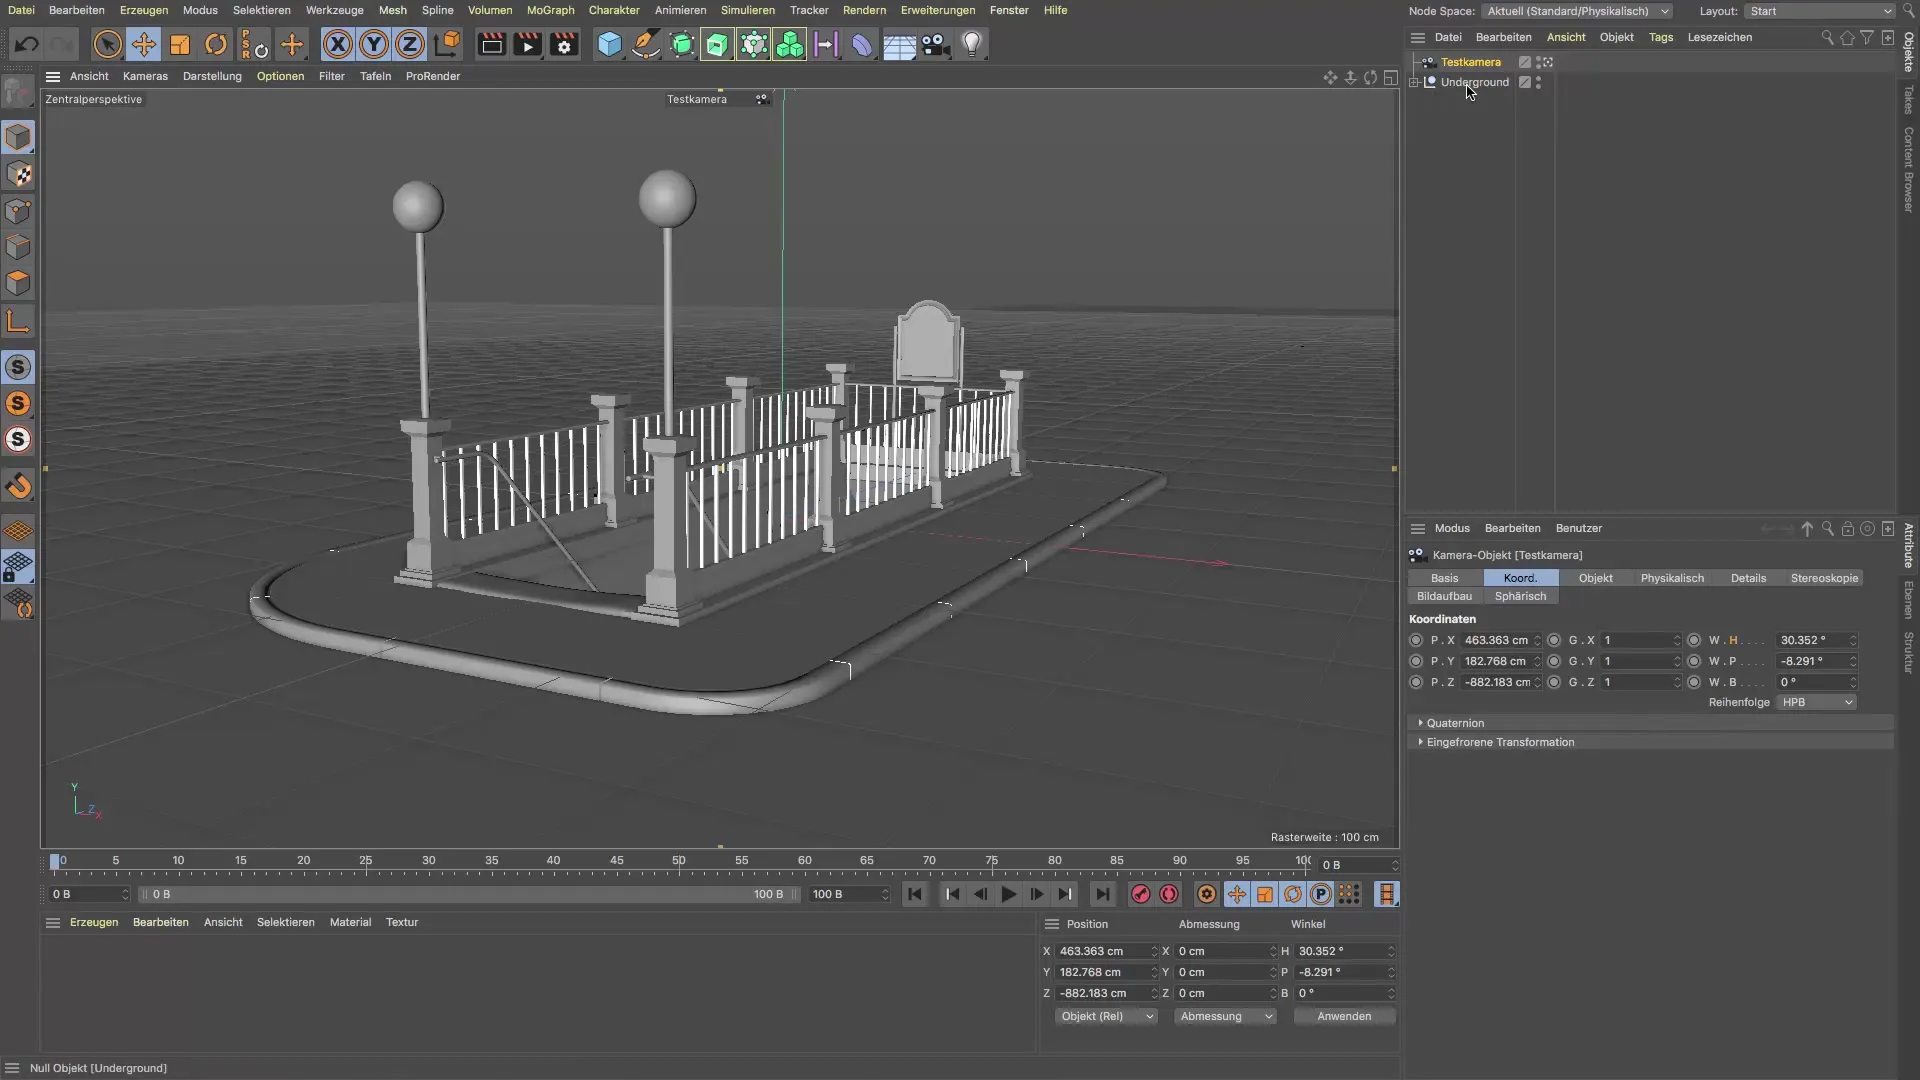Open the deformer bend icon
The image size is (1920, 1080).
coord(862,45)
